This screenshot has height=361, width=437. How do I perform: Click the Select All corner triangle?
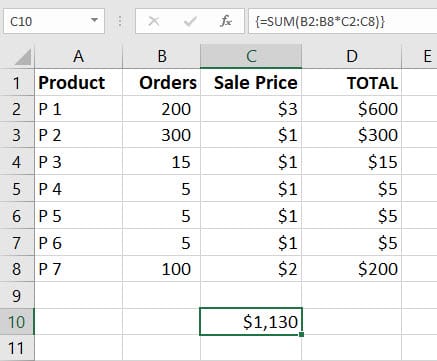point(23,57)
